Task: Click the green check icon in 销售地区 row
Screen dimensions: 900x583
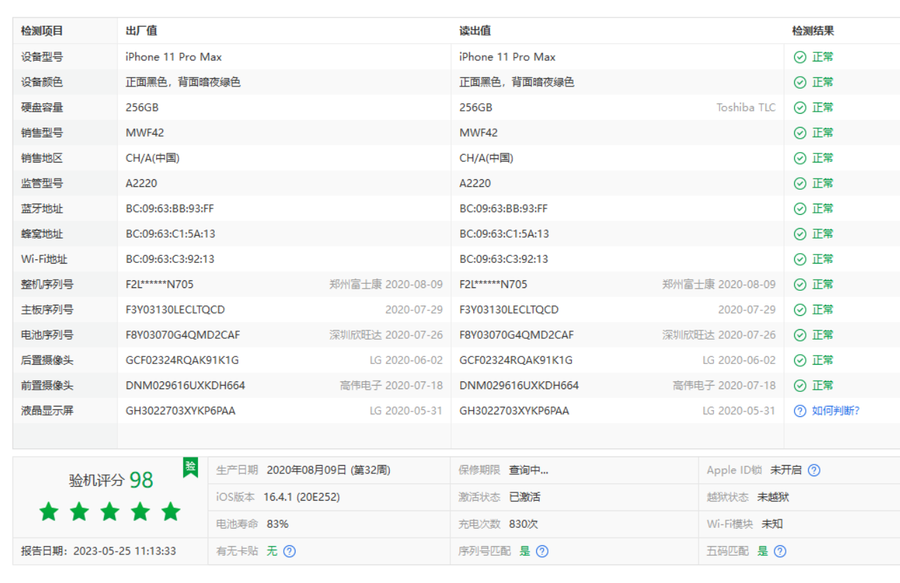Action: 800,158
